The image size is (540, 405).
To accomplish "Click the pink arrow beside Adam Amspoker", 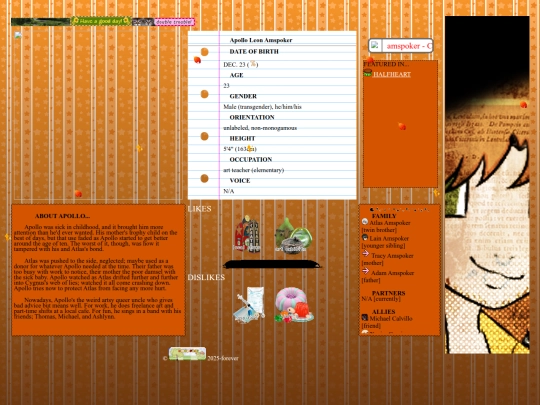I will [365, 271].
